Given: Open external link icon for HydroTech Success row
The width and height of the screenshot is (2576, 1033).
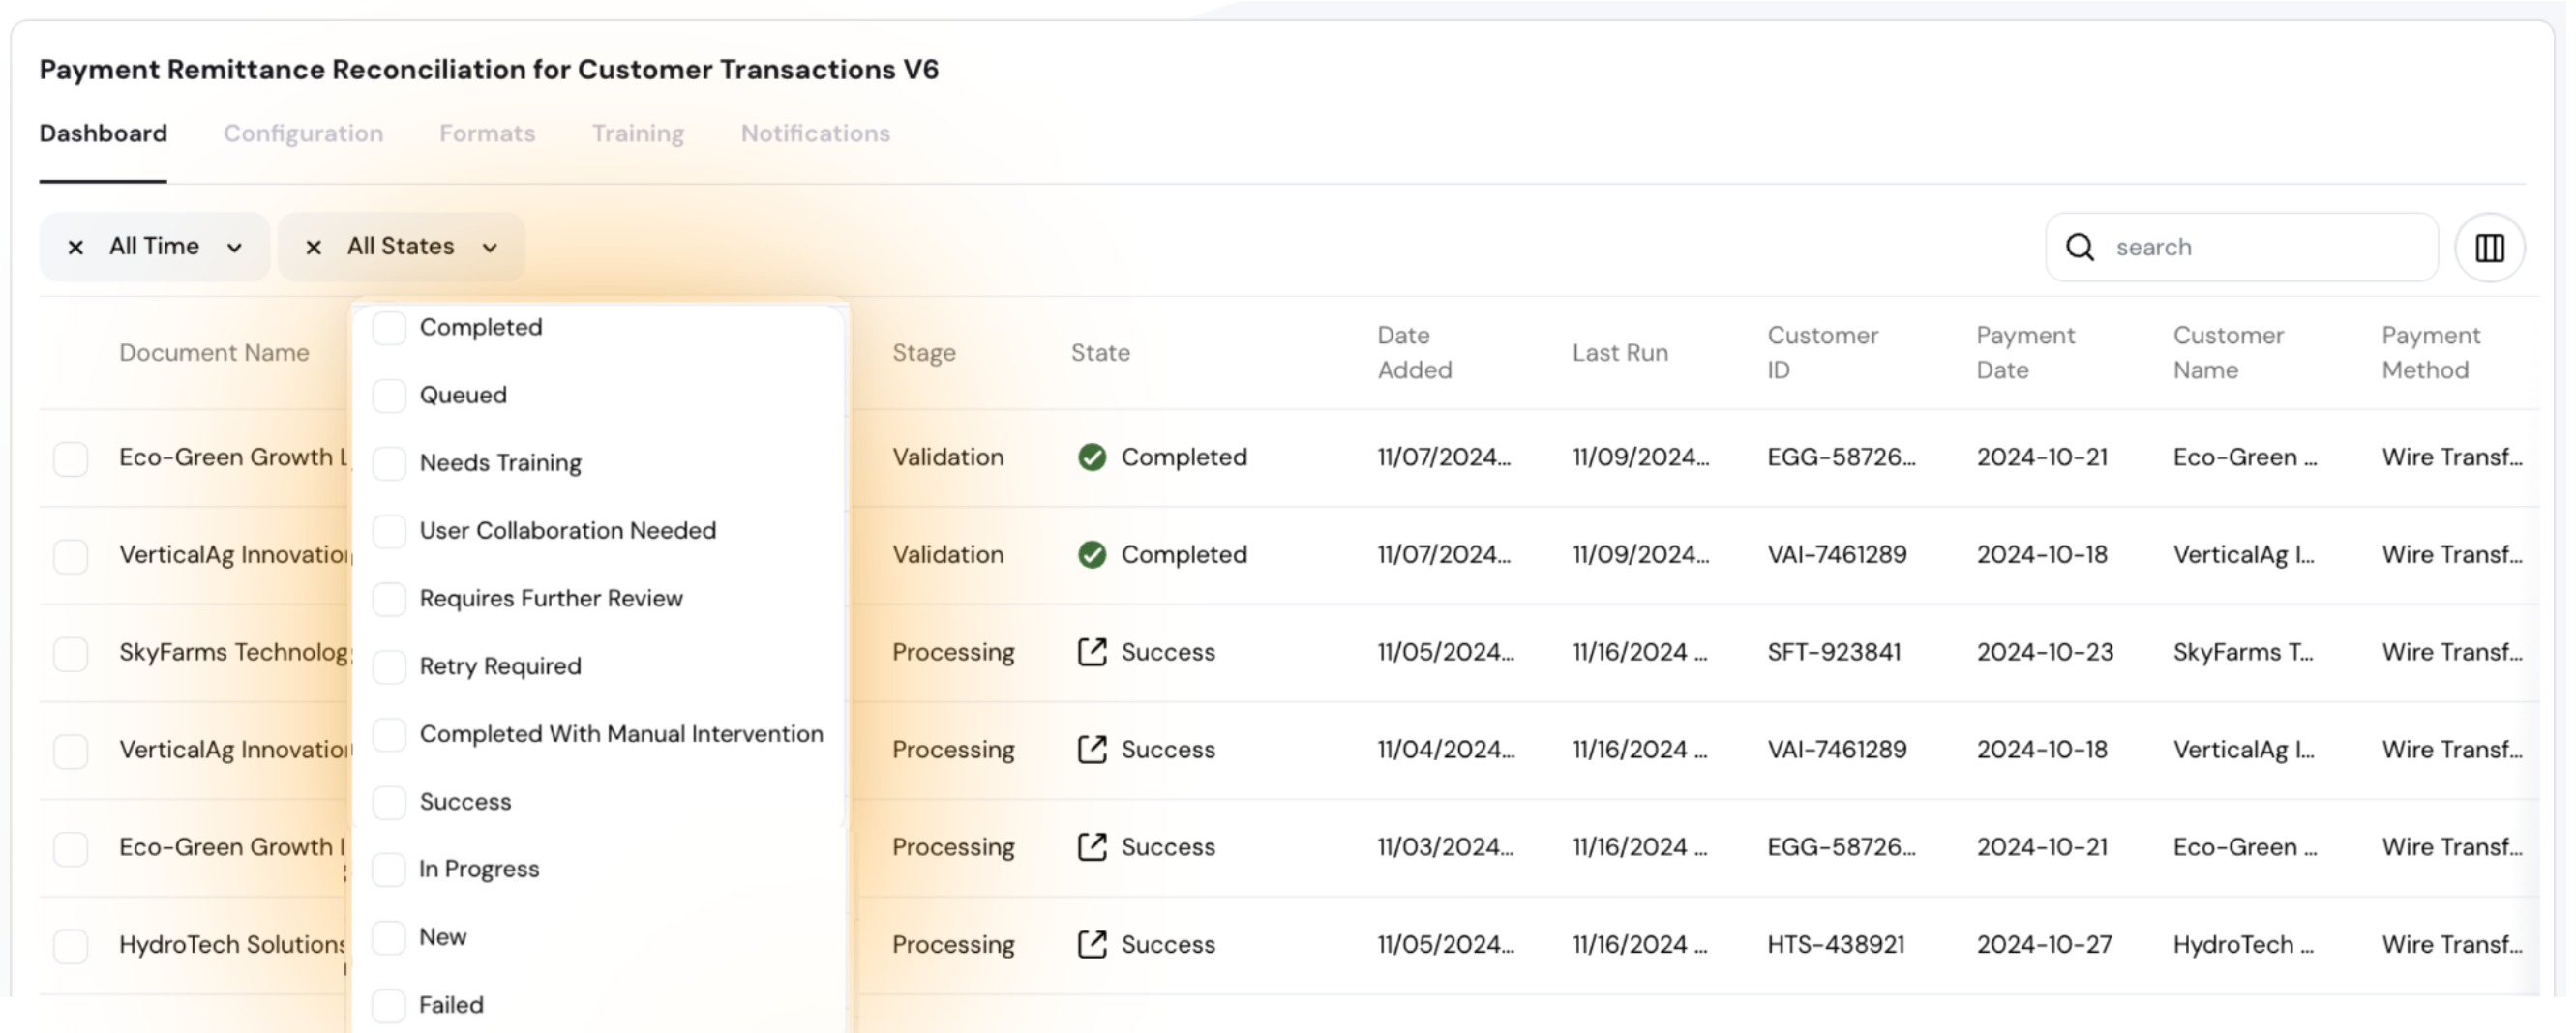Looking at the screenshot, I should 1092,944.
